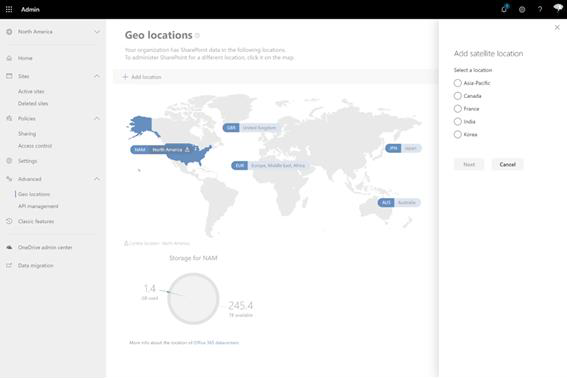Click the Cancel button
This screenshot has height=379, width=567.
point(507,165)
